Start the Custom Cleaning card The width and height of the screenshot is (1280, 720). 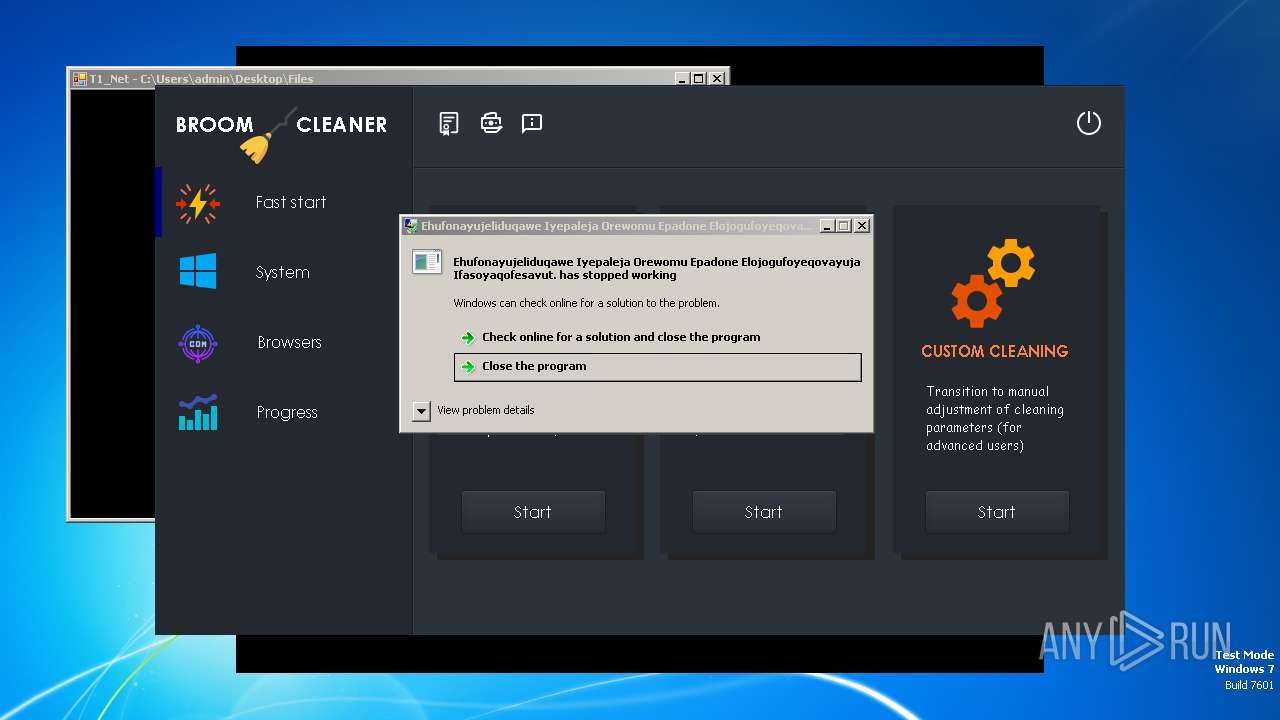pos(997,512)
